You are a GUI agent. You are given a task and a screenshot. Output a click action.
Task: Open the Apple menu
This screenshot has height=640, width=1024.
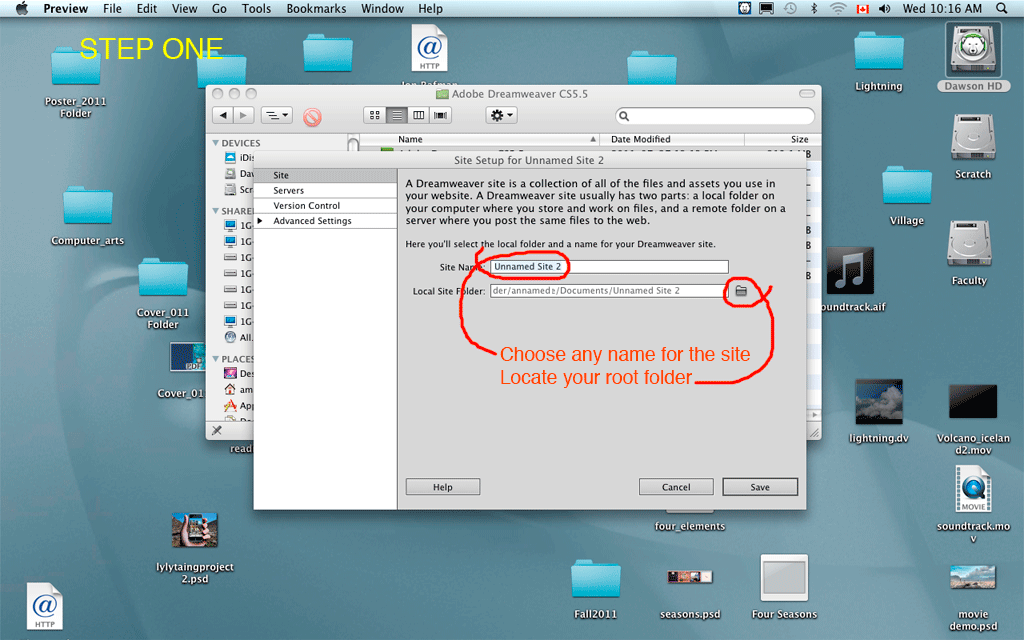point(22,8)
